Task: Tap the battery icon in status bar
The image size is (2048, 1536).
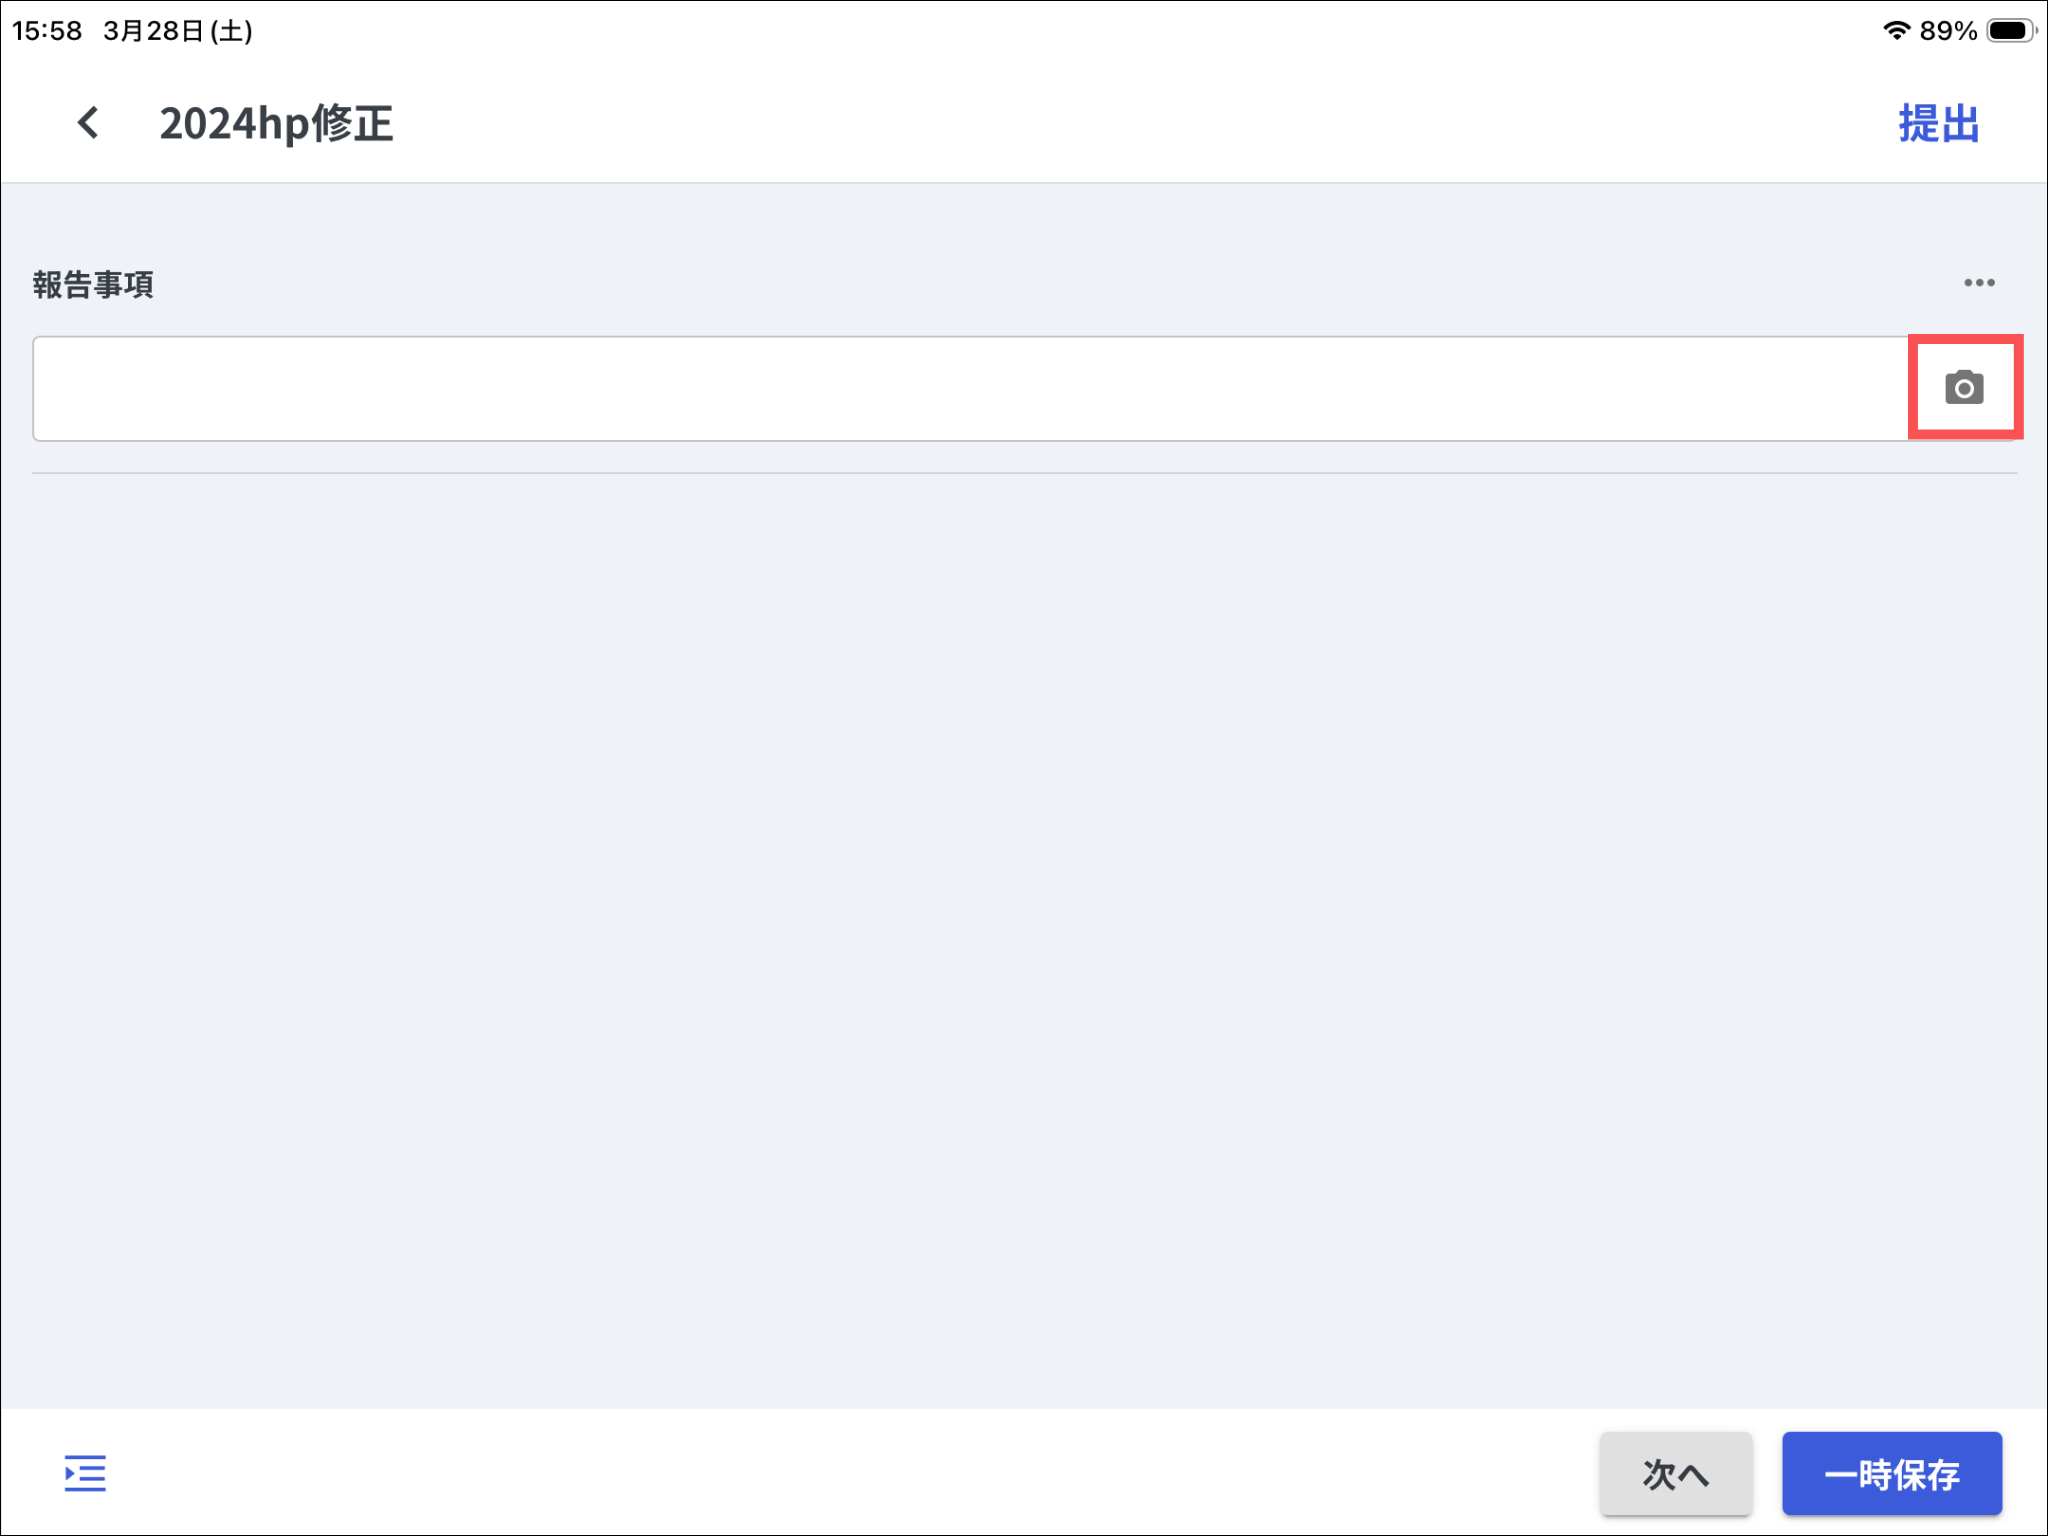Action: [2010, 30]
